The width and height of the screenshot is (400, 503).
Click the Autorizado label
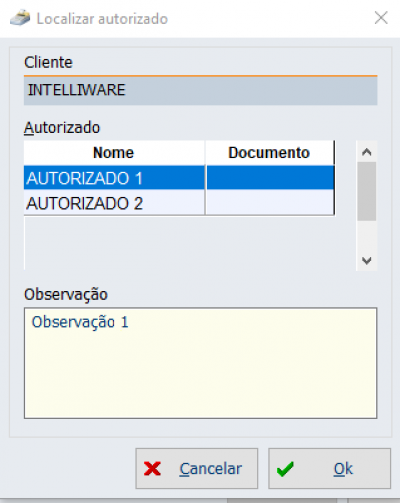(x=62, y=128)
